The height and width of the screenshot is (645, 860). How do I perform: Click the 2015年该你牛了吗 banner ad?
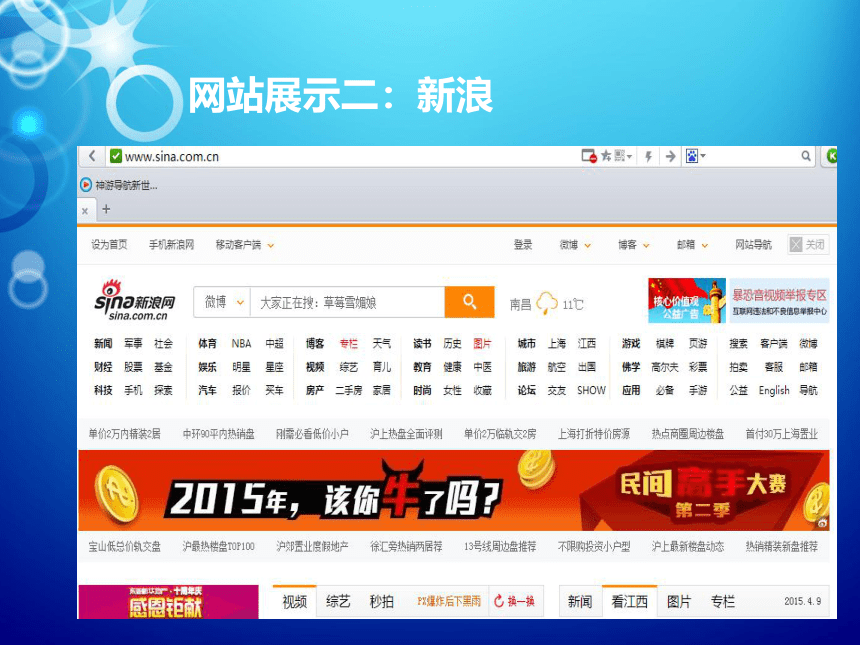point(454,490)
